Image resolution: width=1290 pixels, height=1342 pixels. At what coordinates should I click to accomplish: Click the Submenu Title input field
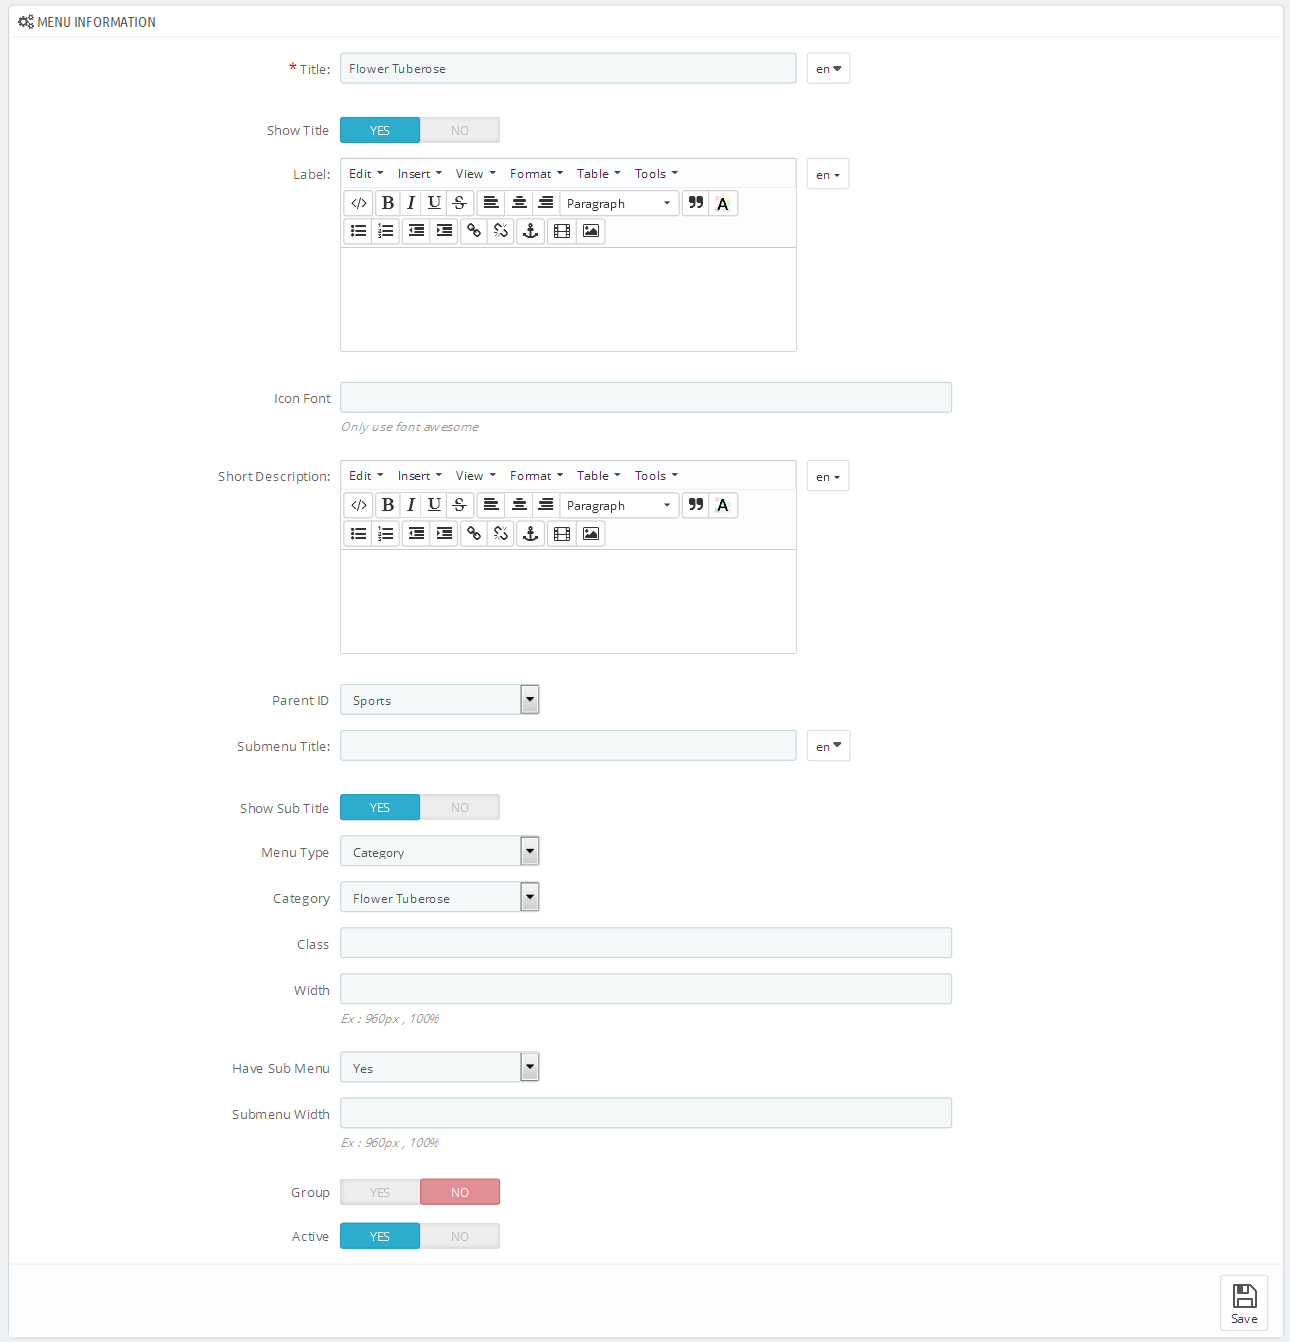click(568, 746)
